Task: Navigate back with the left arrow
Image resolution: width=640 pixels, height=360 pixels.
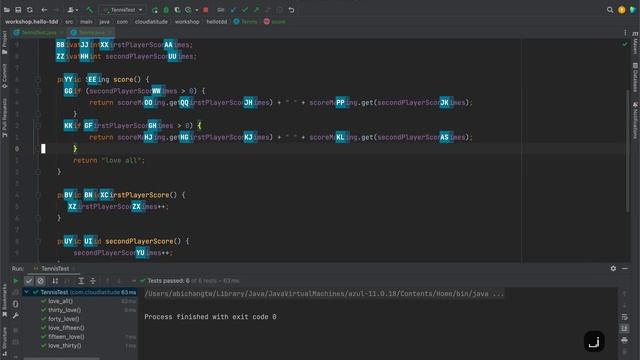Action: (x=44, y=10)
